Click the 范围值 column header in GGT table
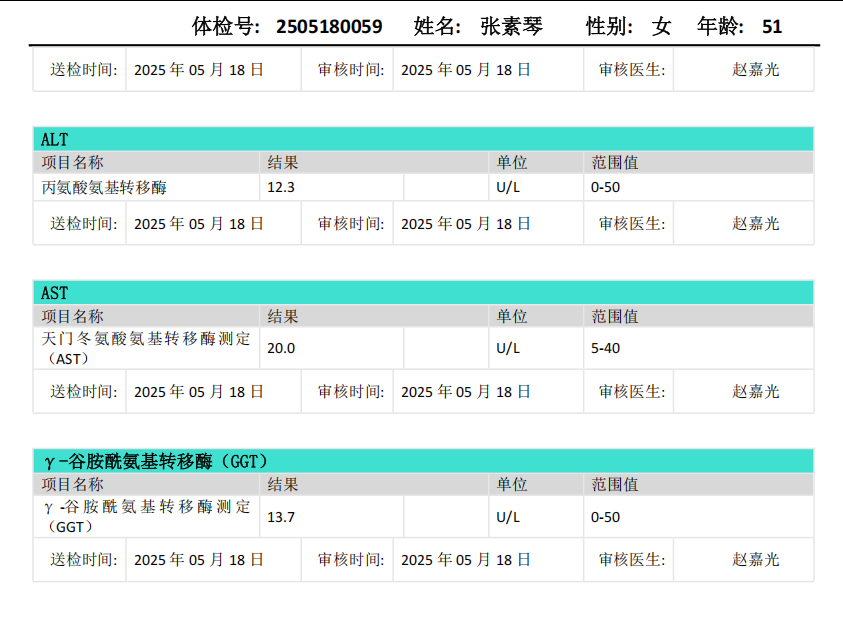 pos(615,485)
